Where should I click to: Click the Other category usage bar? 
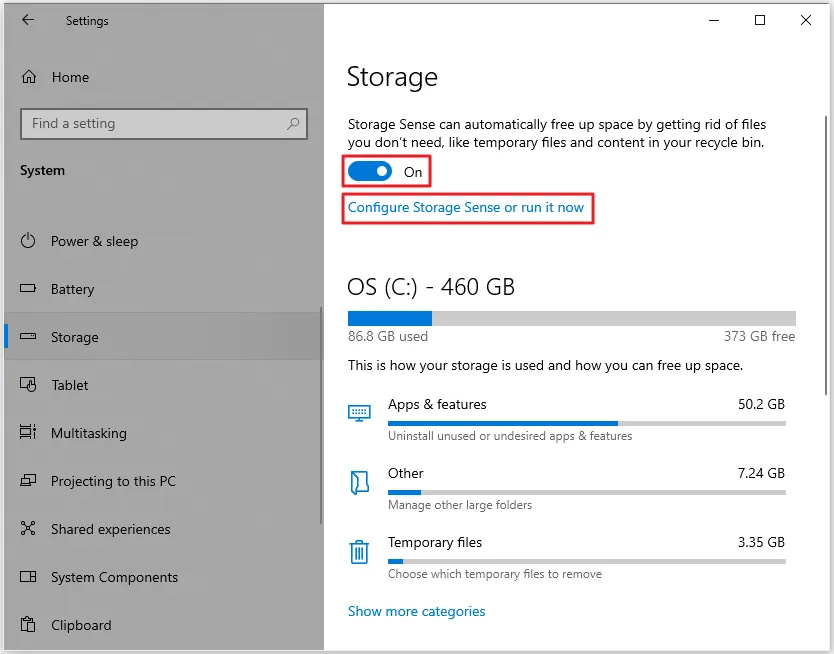coord(587,492)
